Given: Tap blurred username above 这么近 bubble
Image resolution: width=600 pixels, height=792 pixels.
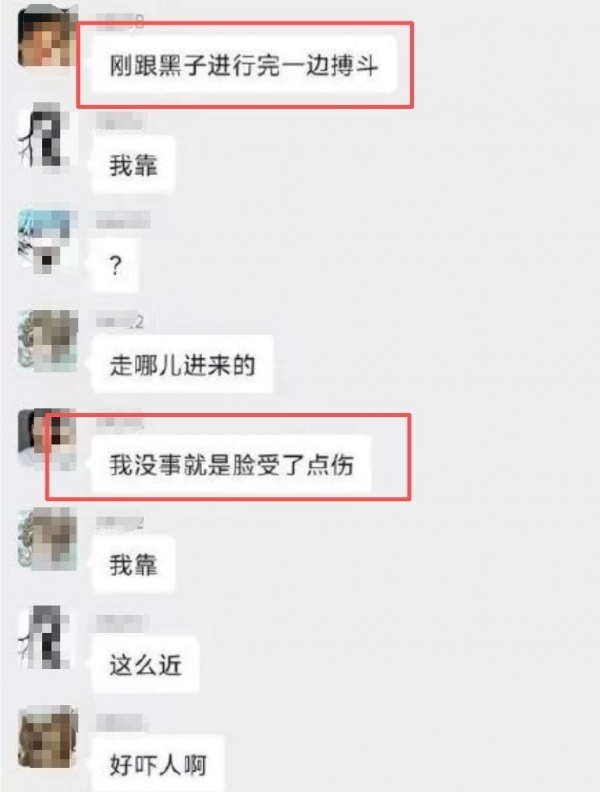Looking at the screenshot, I should 121,622.
